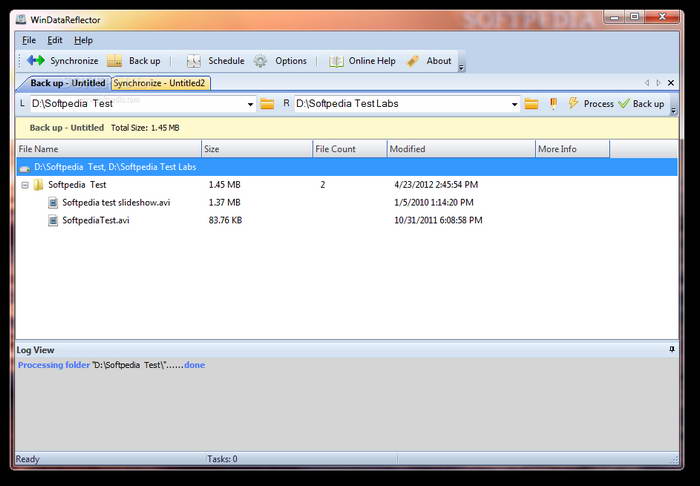Click the 1.37 MB size cell
700x486 pixels.
(x=225, y=203)
